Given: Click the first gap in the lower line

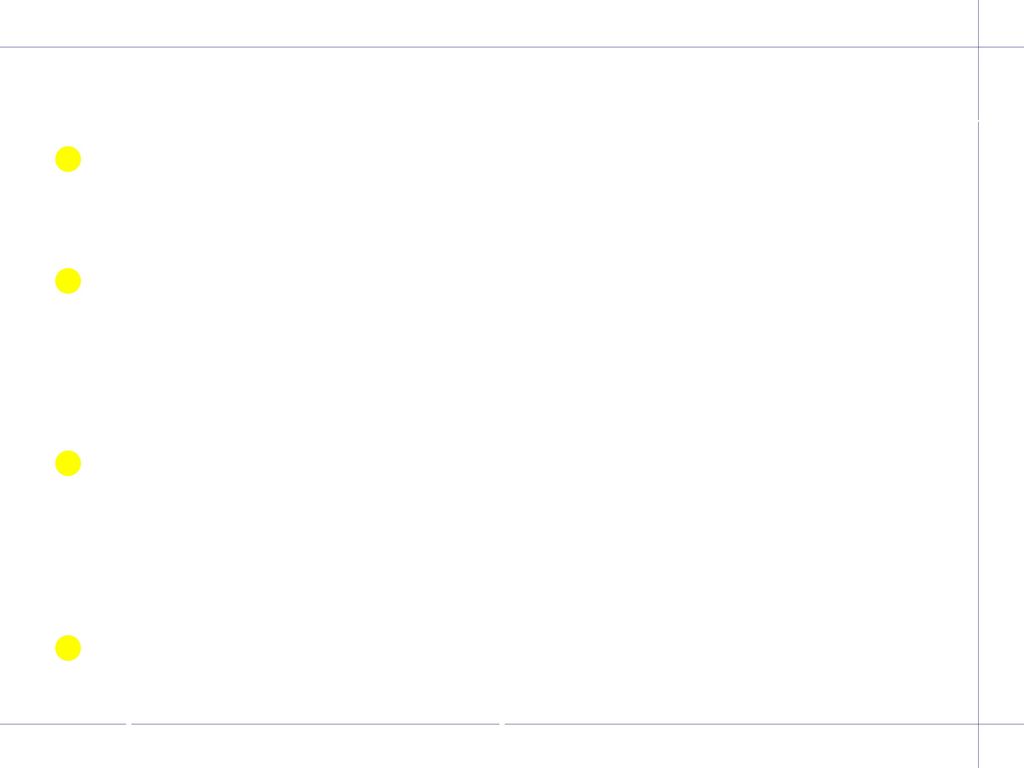Looking at the screenshot, I should tap(129, 724).
